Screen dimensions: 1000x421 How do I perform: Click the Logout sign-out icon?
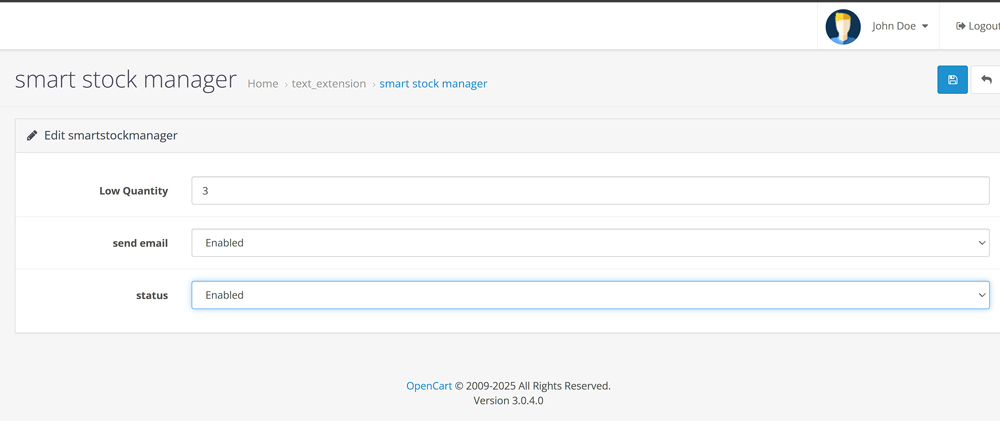961,26
